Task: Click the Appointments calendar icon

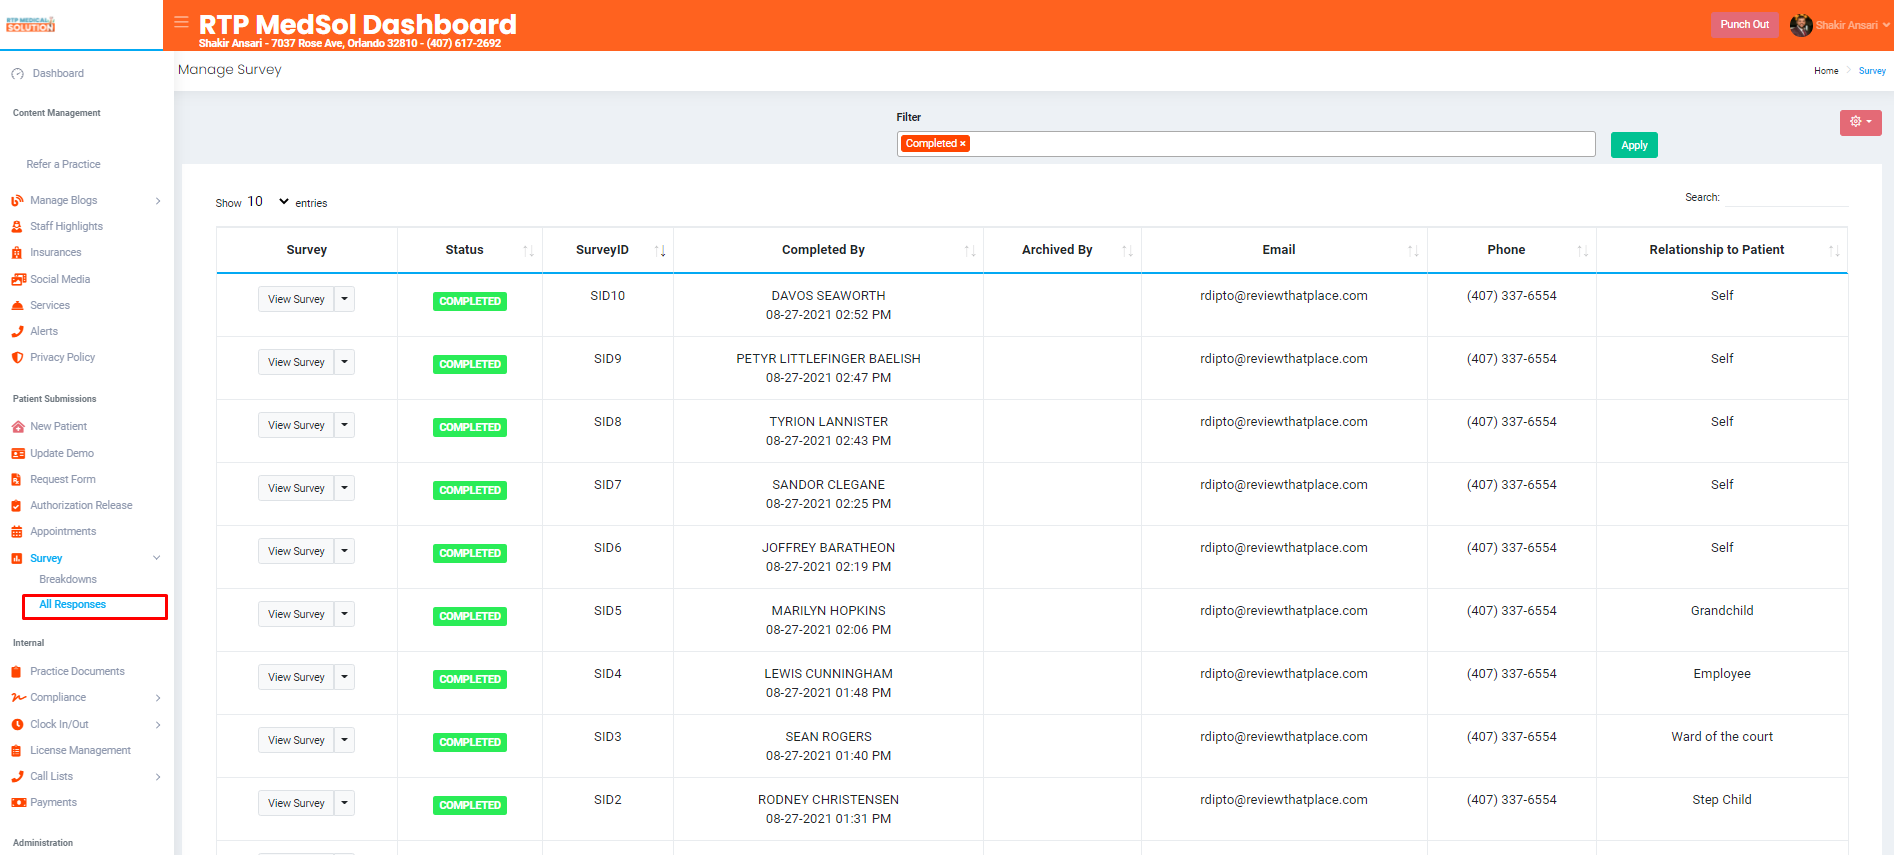Action: click(x=17, y=532)
